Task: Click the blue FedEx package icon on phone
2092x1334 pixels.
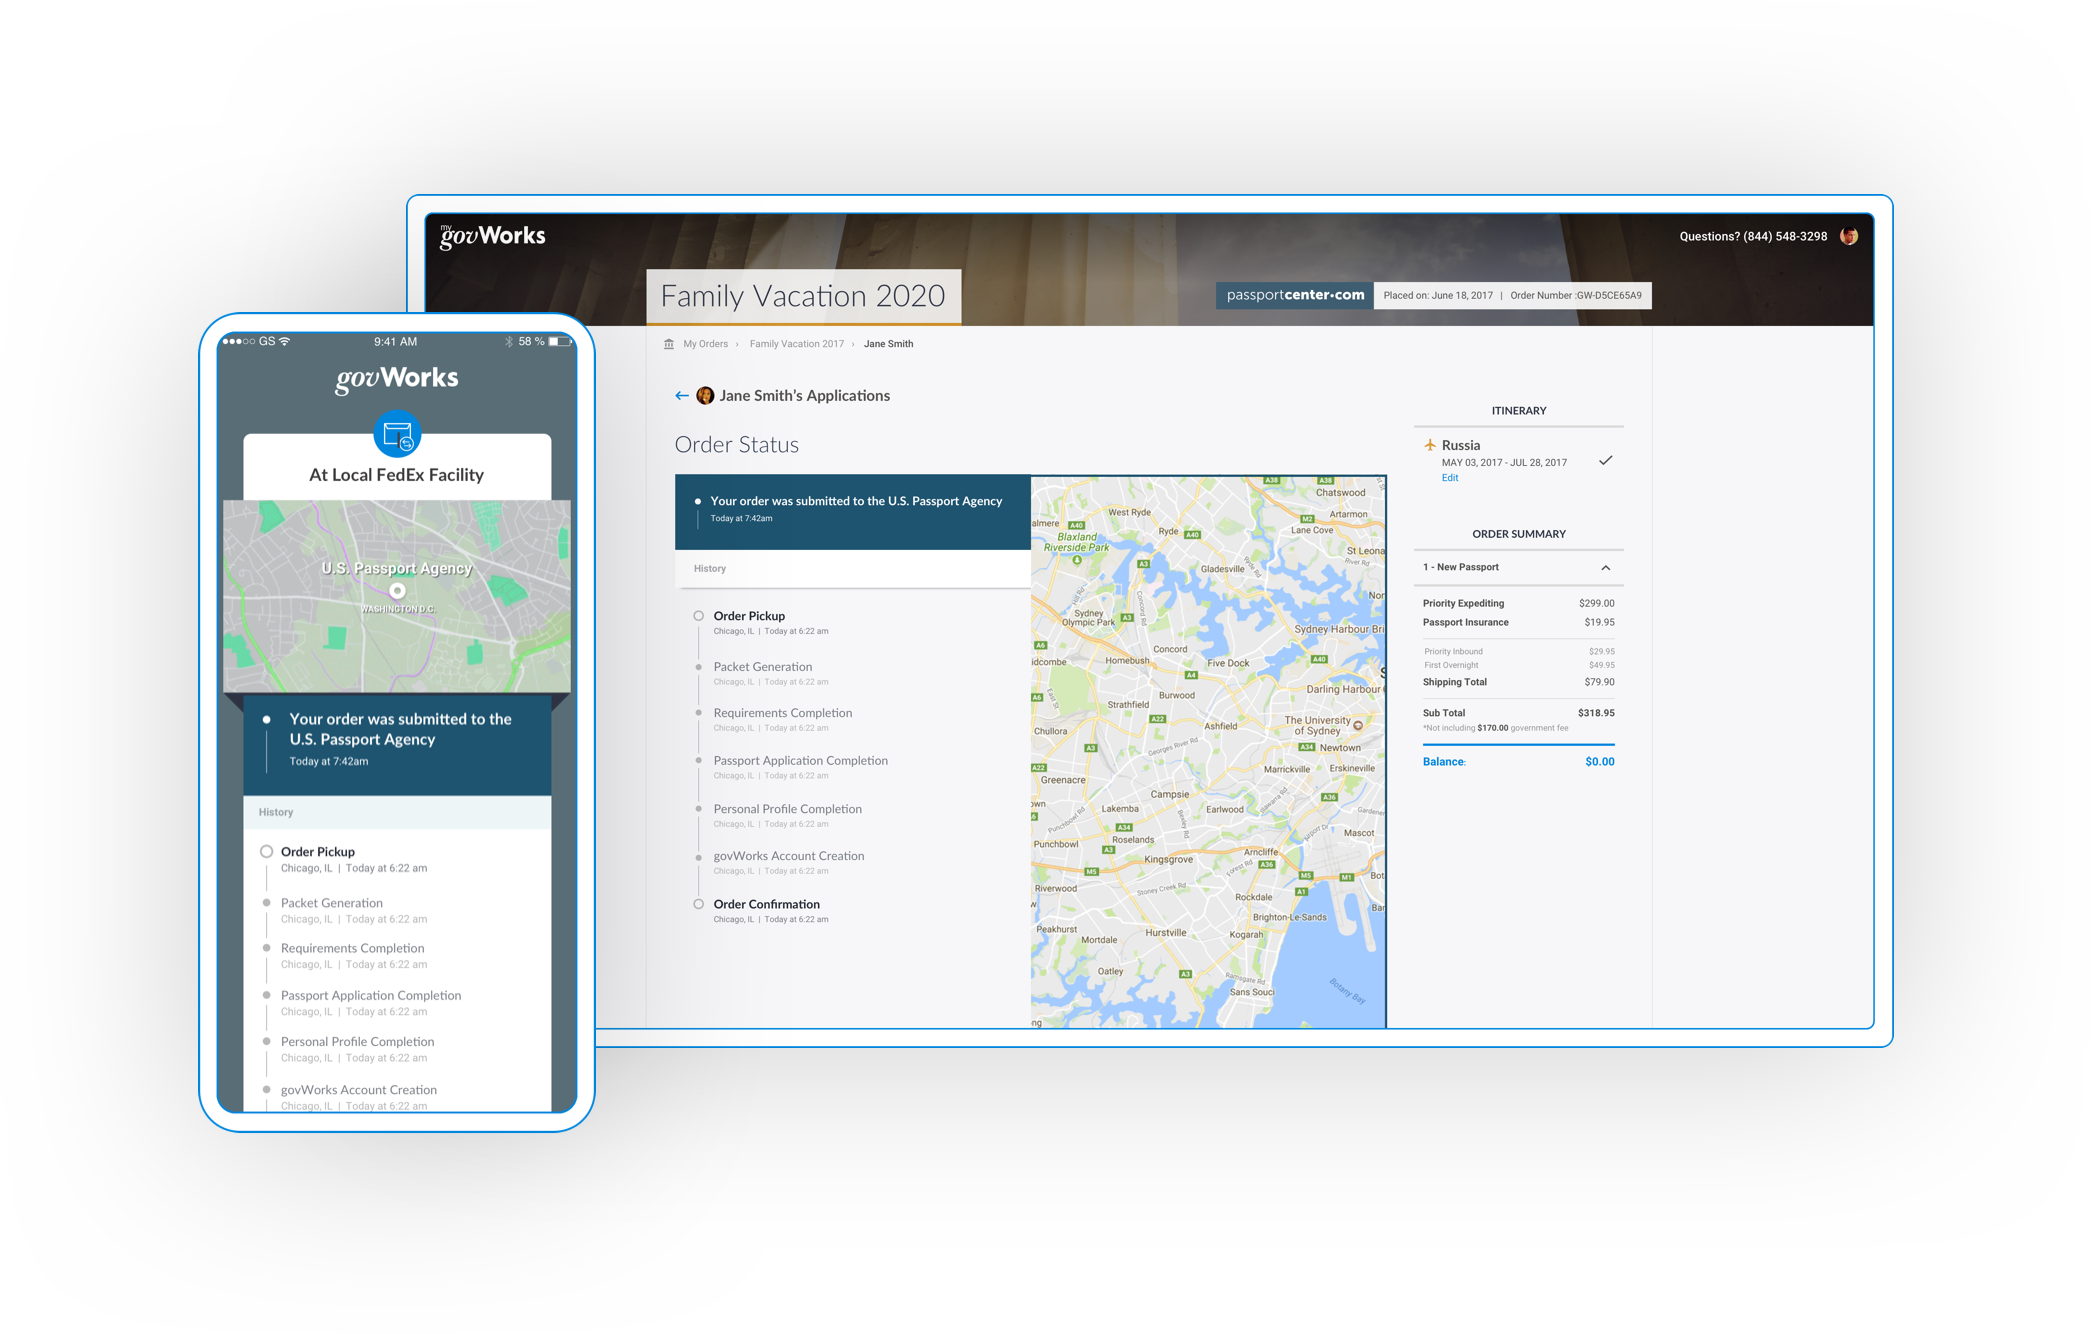Action: pyautogui.click(x=397, y=435)
